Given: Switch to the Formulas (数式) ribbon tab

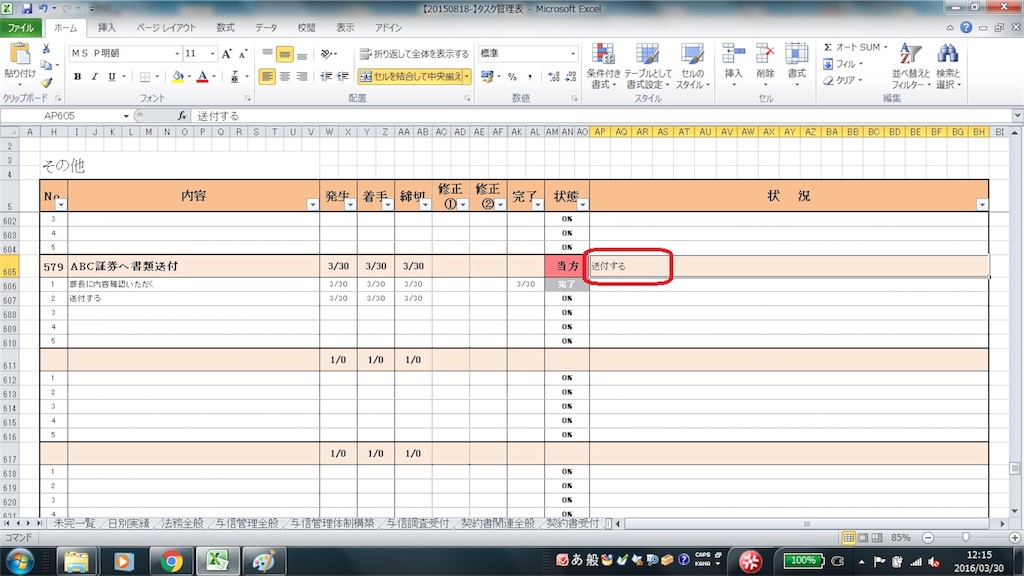Looking at the screenshot, I should tap(225, 28).
